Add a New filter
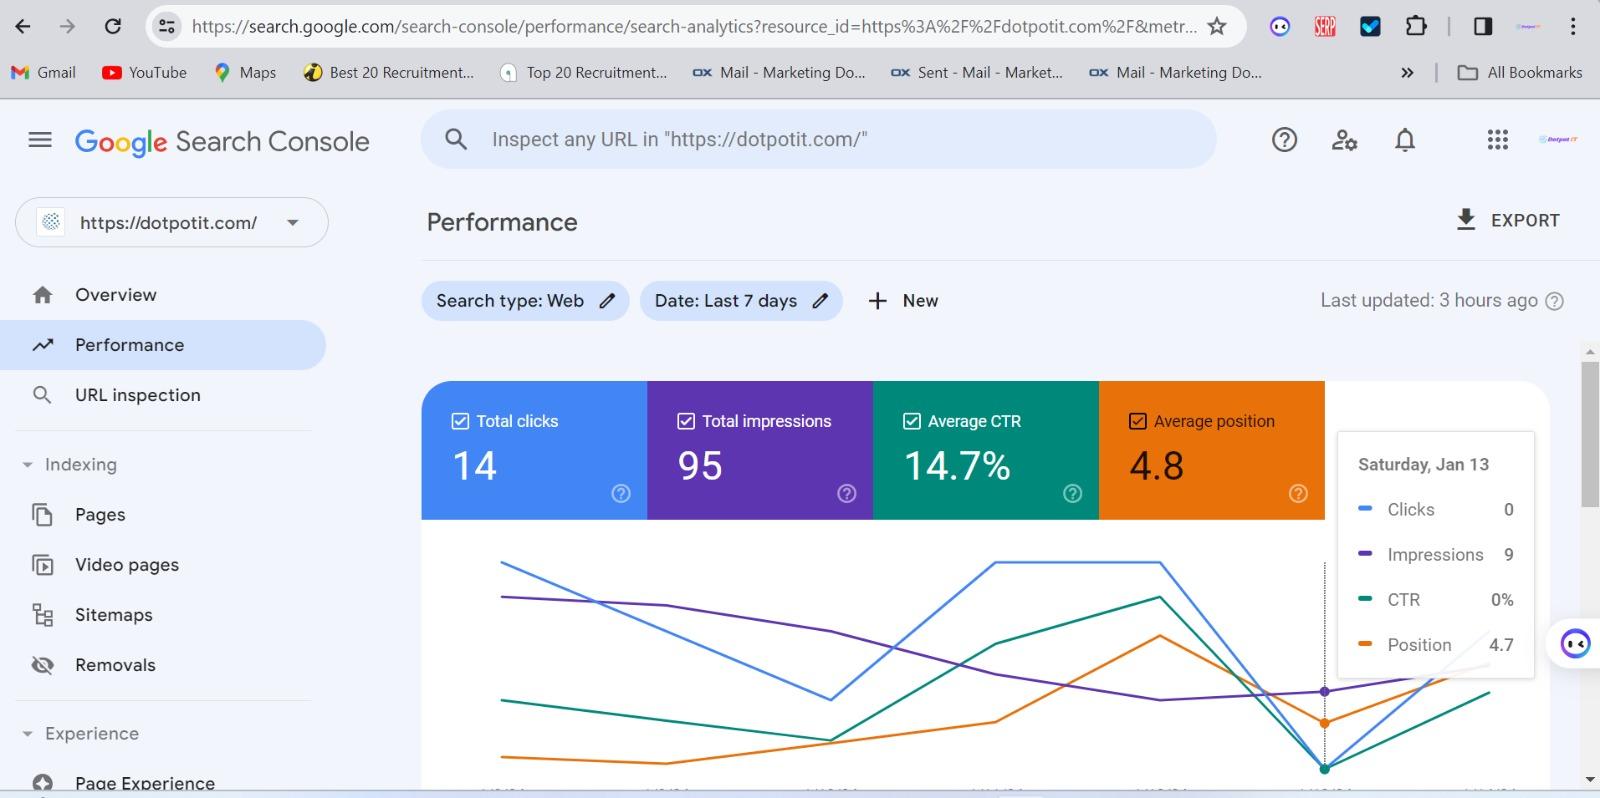 (x=903, y=301)
